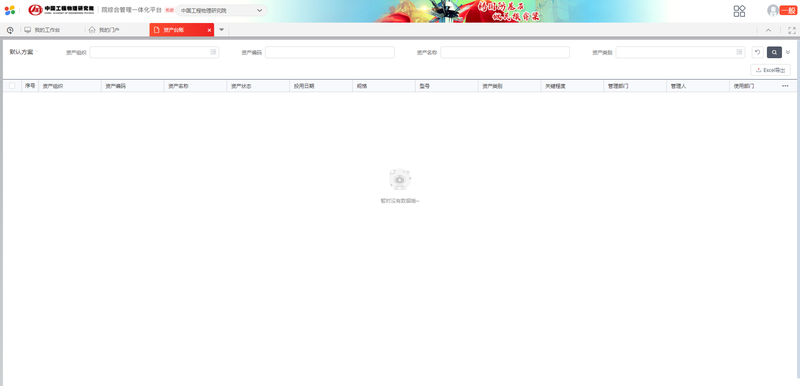Click the colorful app launcher logo icon
Screen dimensions: 800x386
(x=10, y=10)
